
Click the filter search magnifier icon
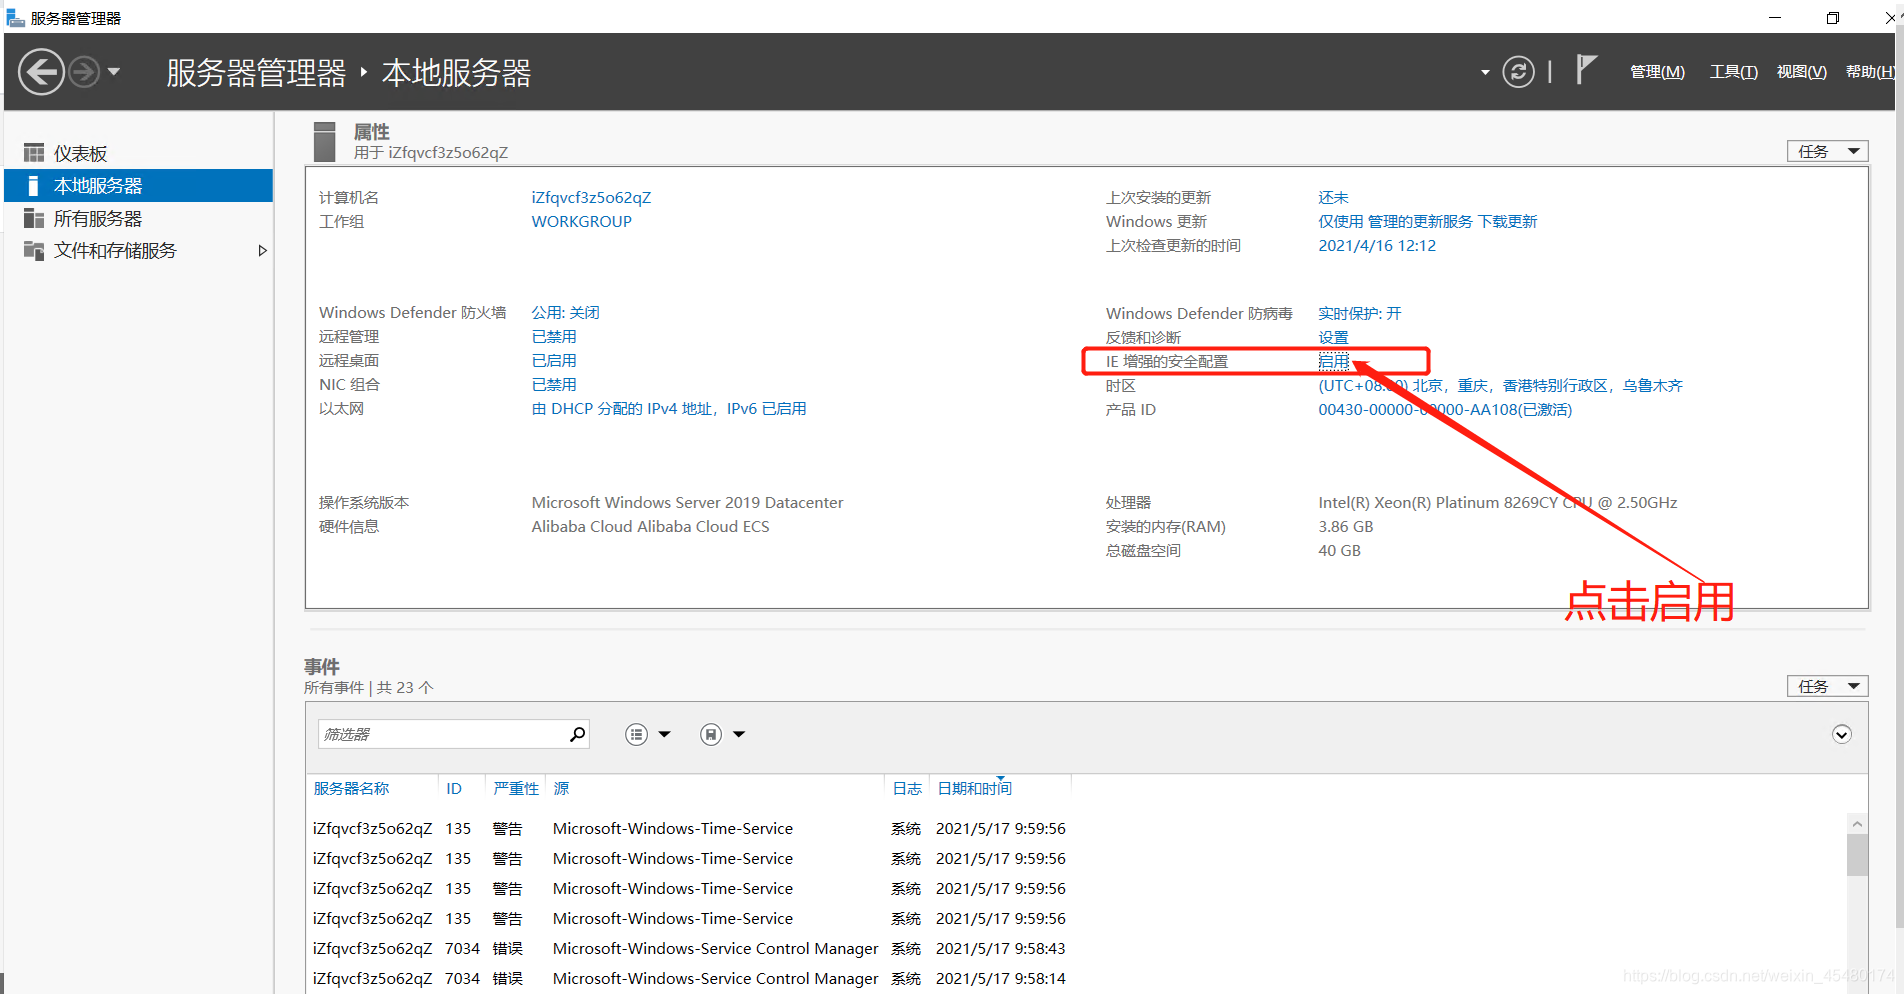coord(577,734)
